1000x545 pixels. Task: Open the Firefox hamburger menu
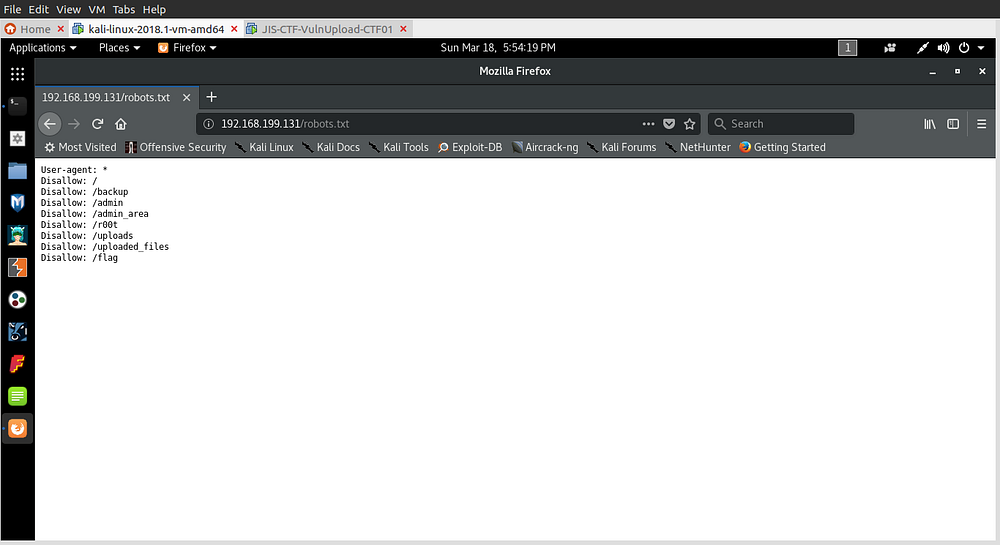click(981, 124)
